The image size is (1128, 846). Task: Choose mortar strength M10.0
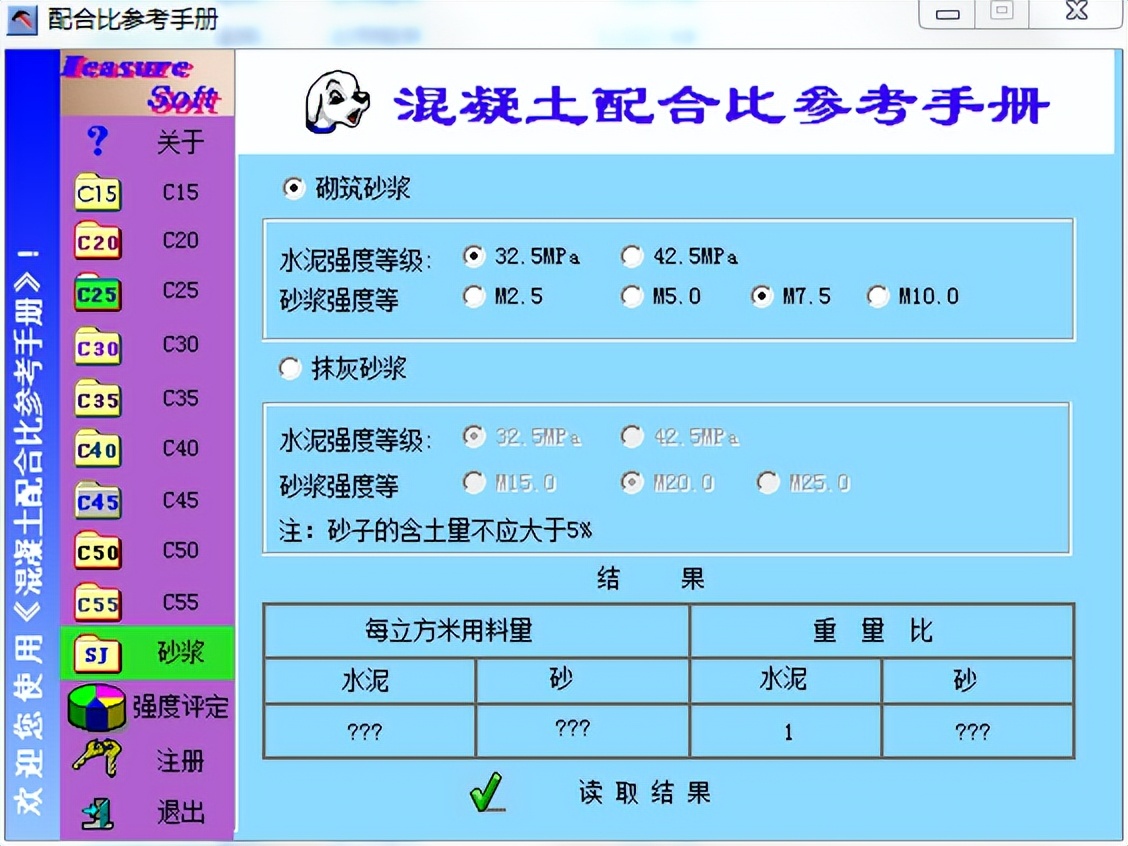coord(877,296)
